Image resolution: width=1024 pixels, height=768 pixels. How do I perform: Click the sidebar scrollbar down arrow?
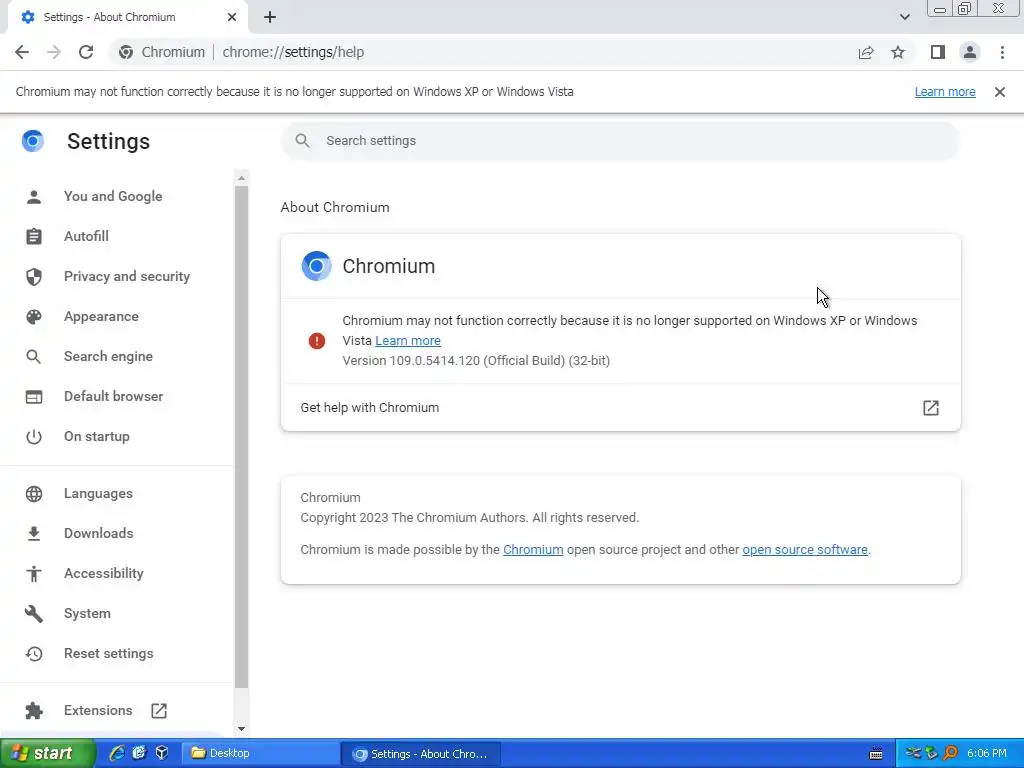click(x=242, y=729)
